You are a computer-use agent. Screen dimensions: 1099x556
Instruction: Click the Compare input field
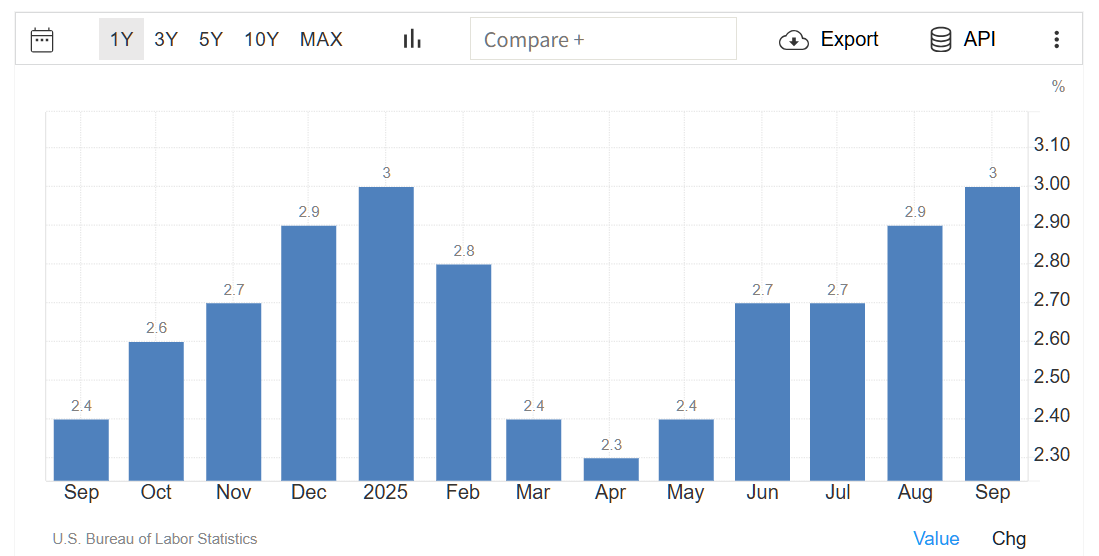(603, 40)
